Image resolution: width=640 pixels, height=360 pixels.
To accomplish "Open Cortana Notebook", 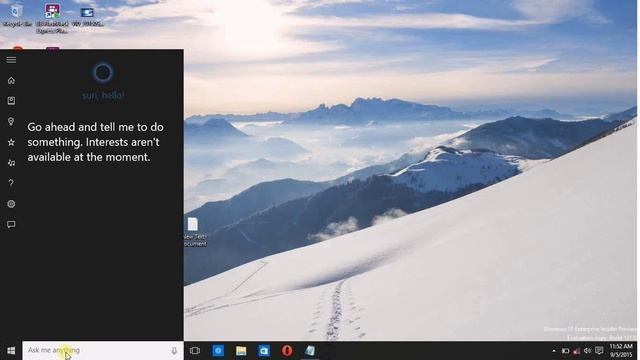I will pyautogui.click(x=11, y=101).
